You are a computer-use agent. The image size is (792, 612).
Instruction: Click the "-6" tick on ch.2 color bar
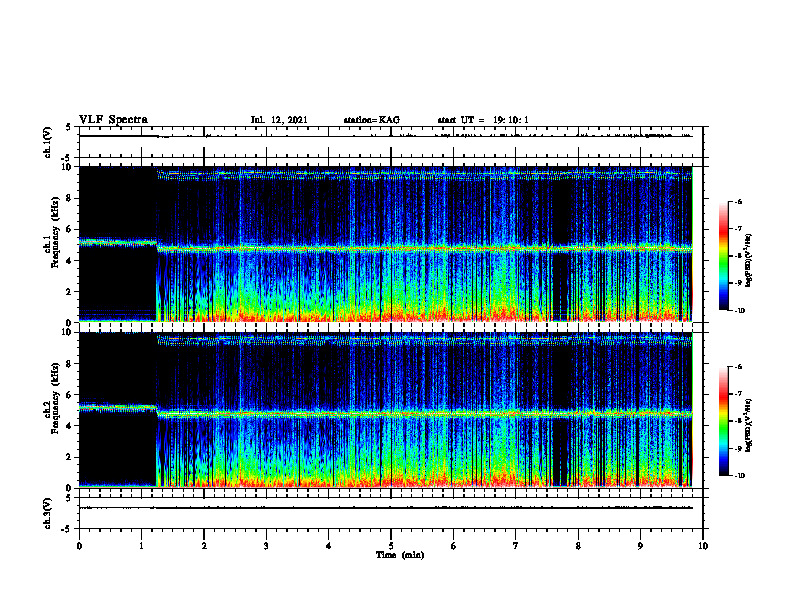click(738, 367)
